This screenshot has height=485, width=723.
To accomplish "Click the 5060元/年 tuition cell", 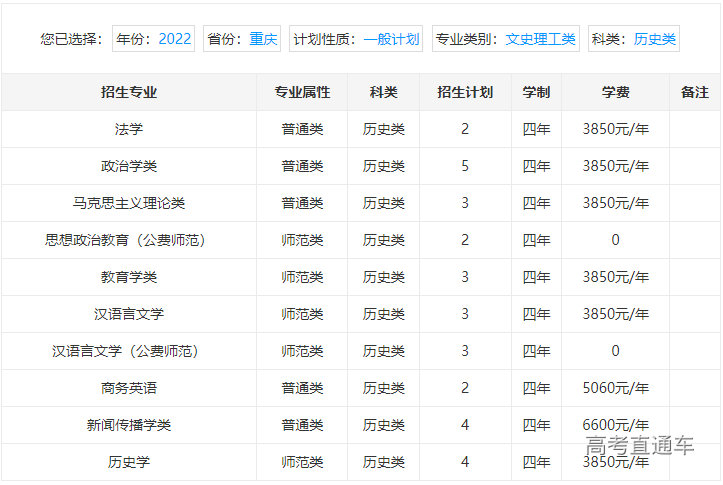I will 615,388.
